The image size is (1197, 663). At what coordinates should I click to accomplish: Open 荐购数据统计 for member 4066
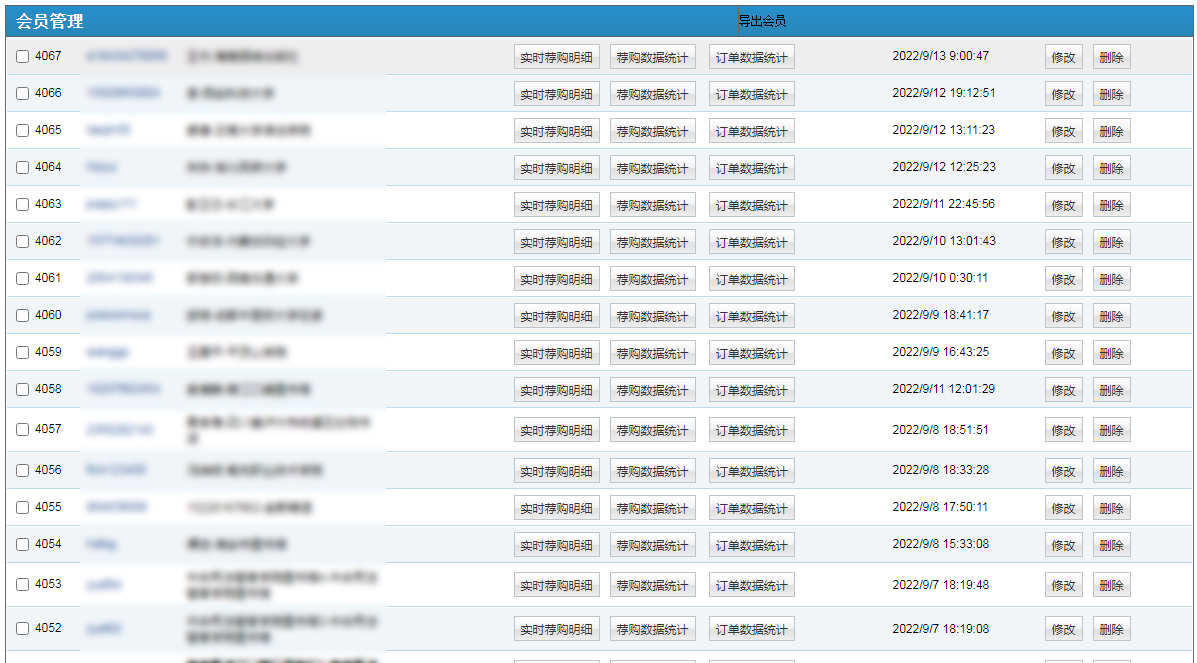(652, 95)
